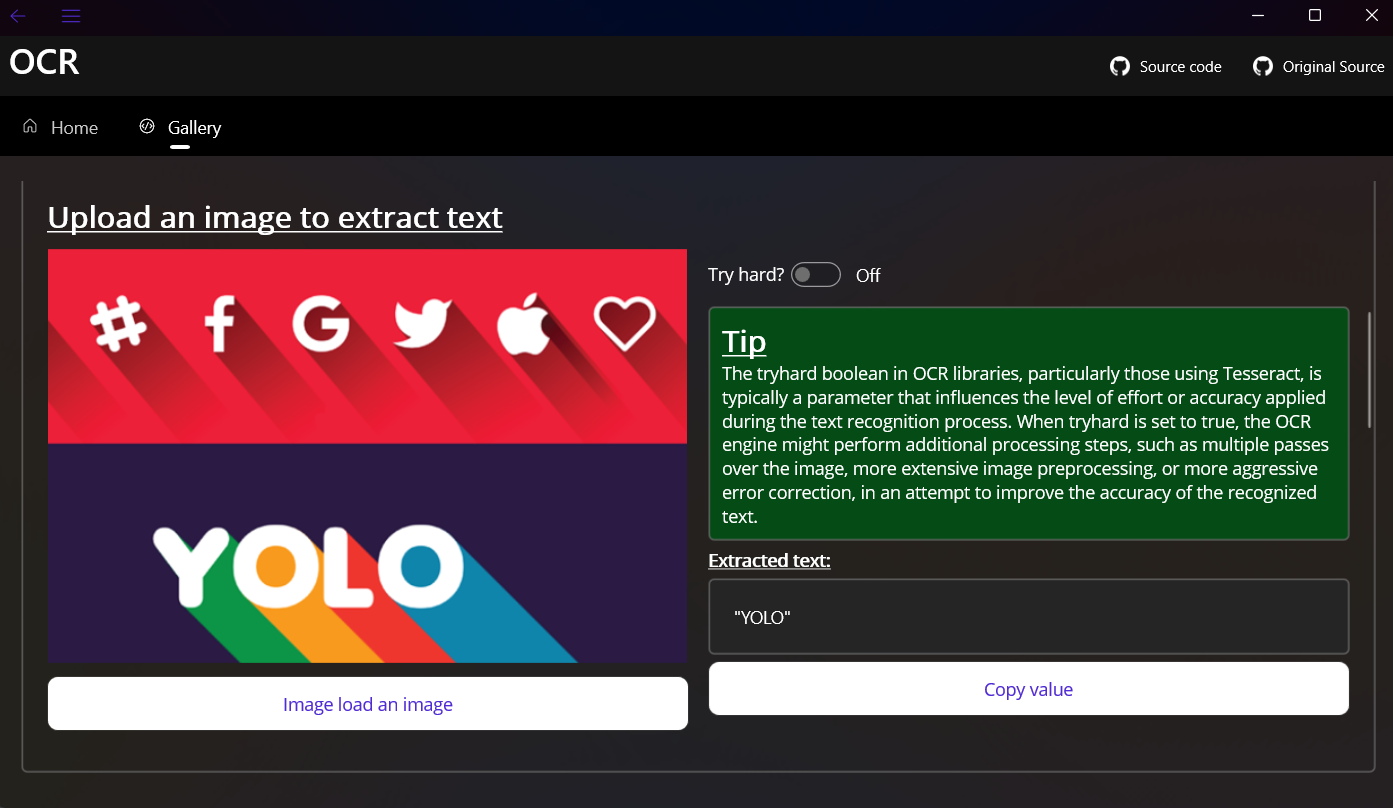Image resolution: width=1393 pixels, height=808 pixels.
Task: Click the heart icon in the image
Action: 624,323
